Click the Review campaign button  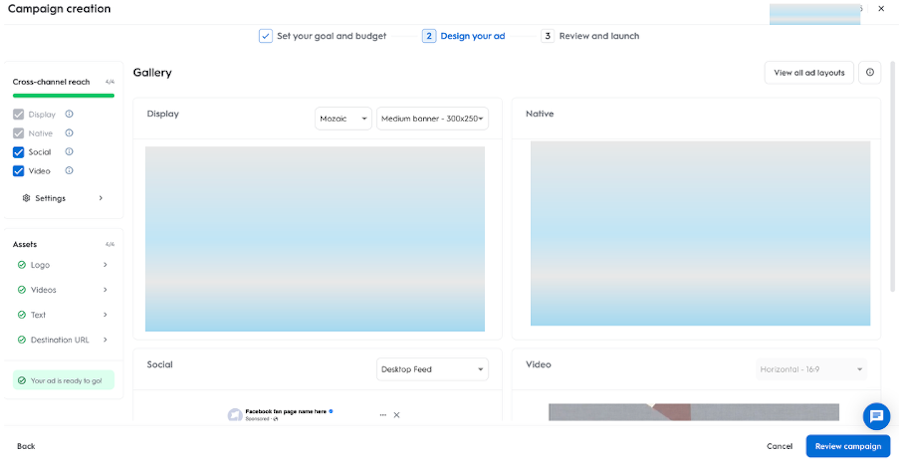click(x=848, y=446)
